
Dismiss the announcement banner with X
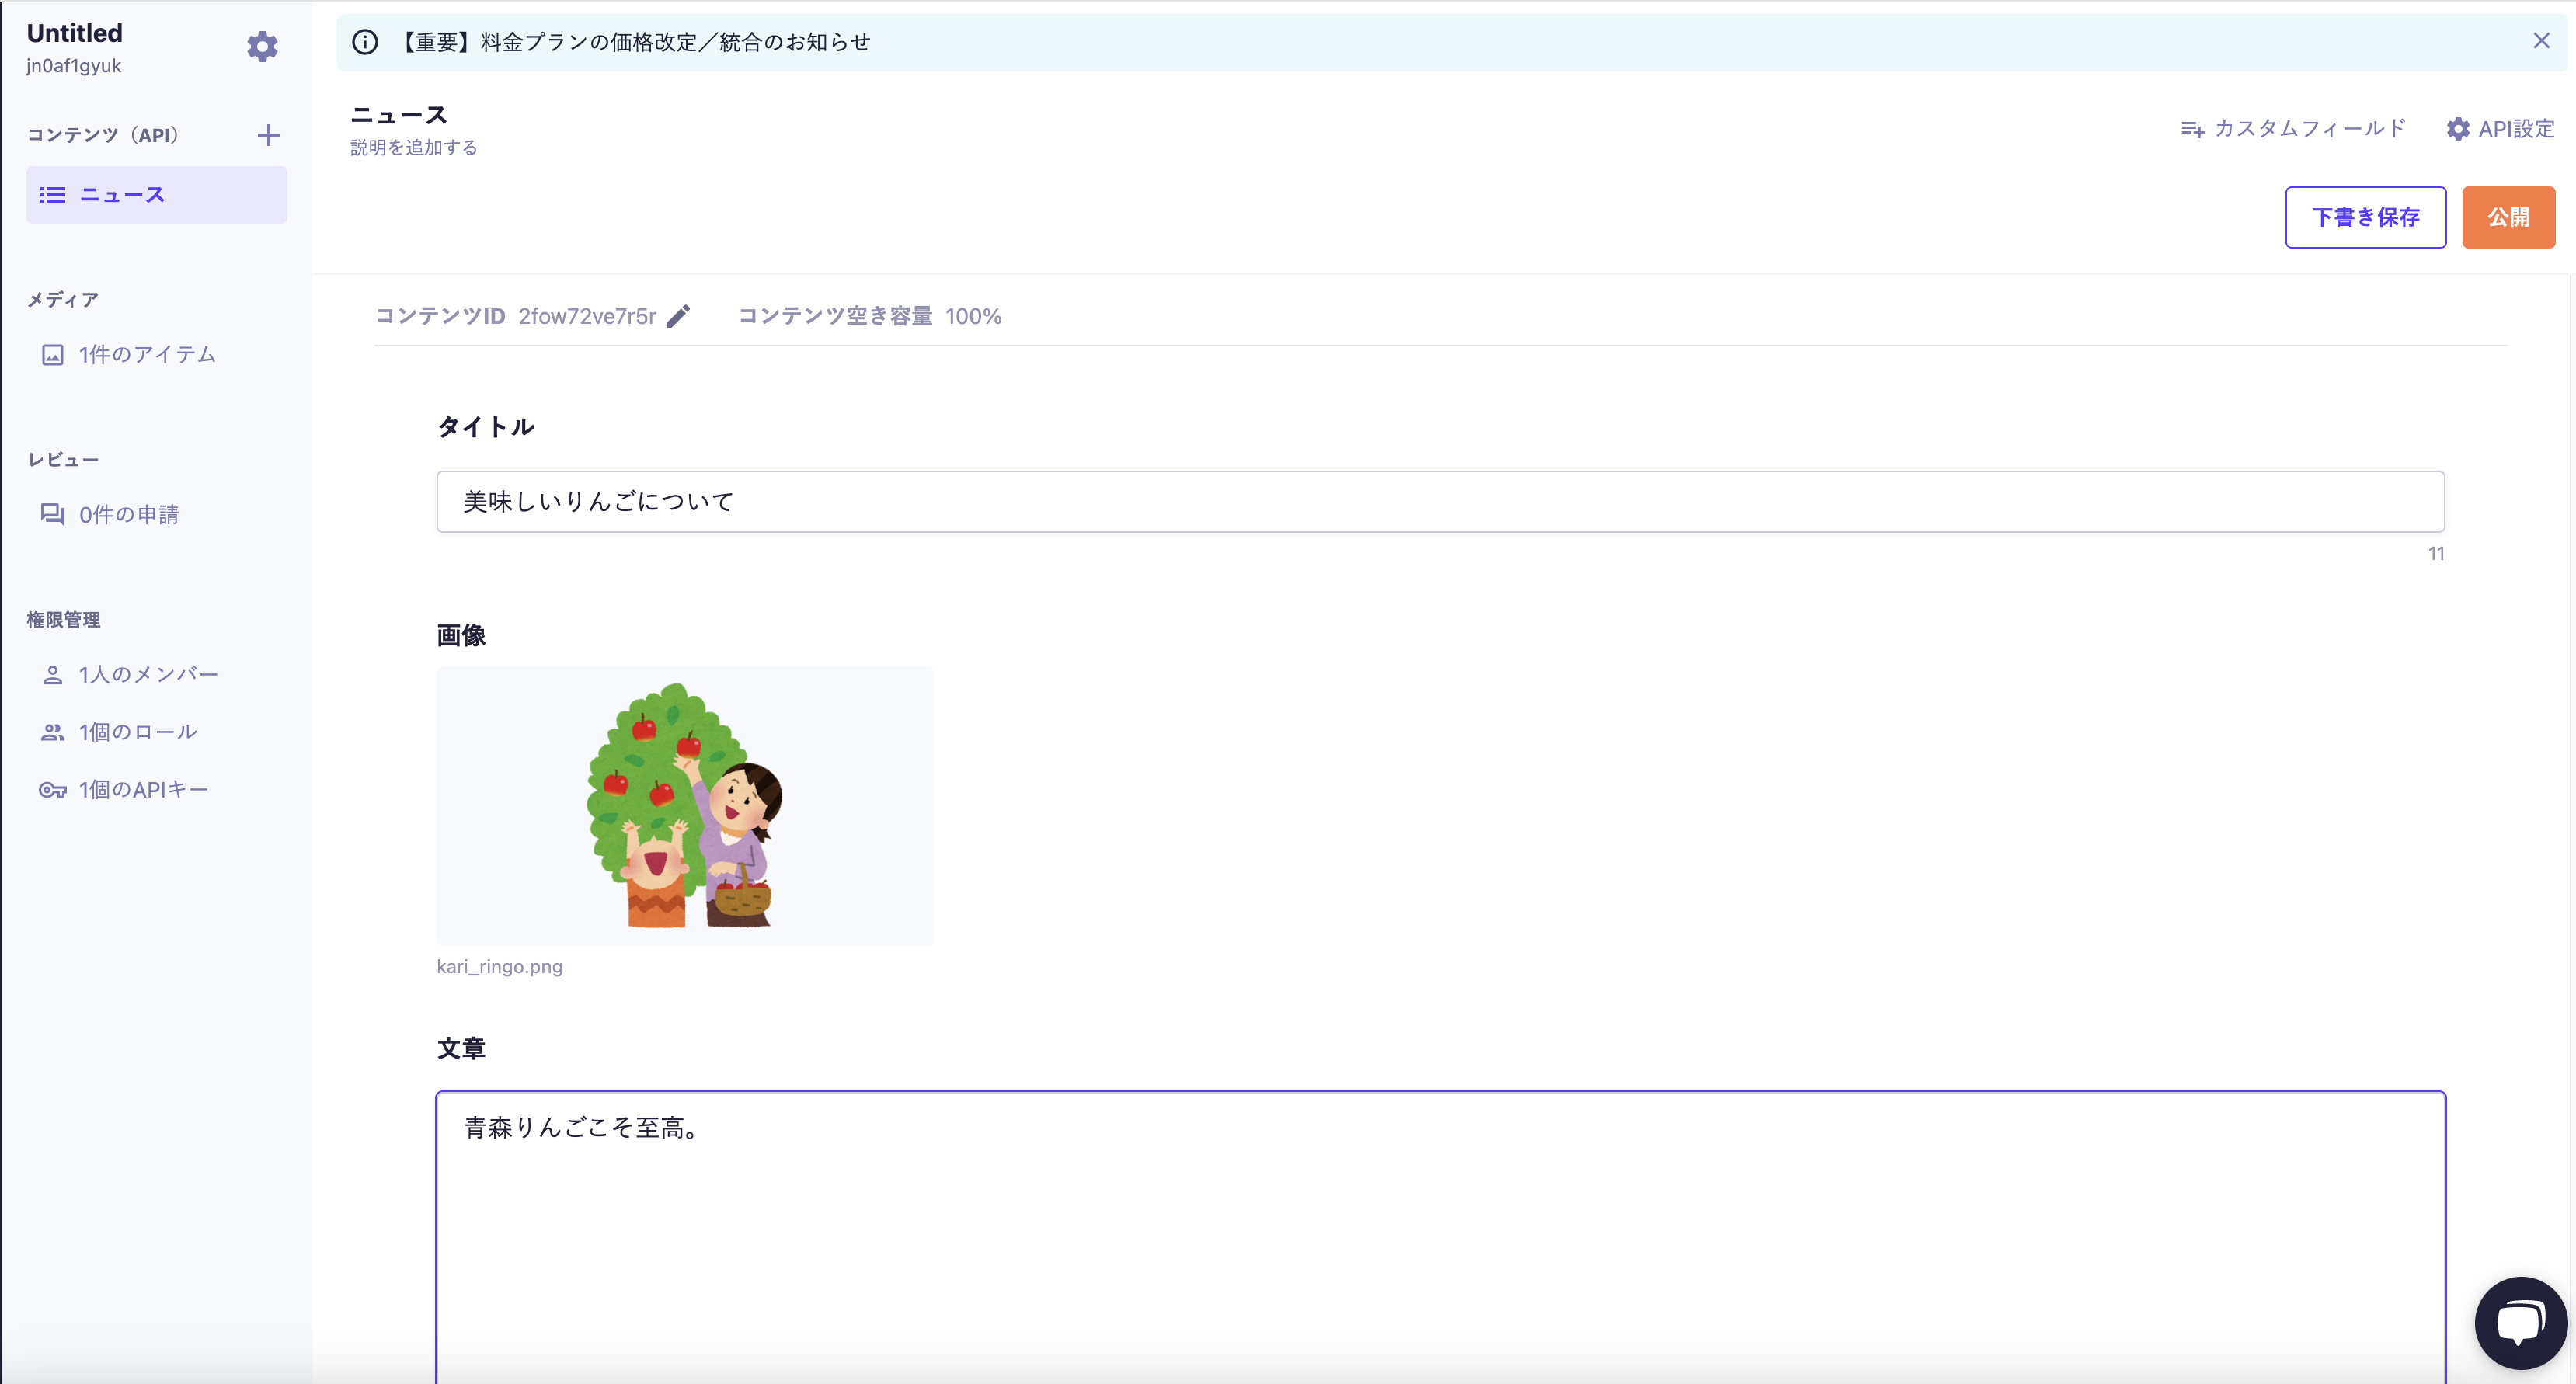[x=2541, y=40]
